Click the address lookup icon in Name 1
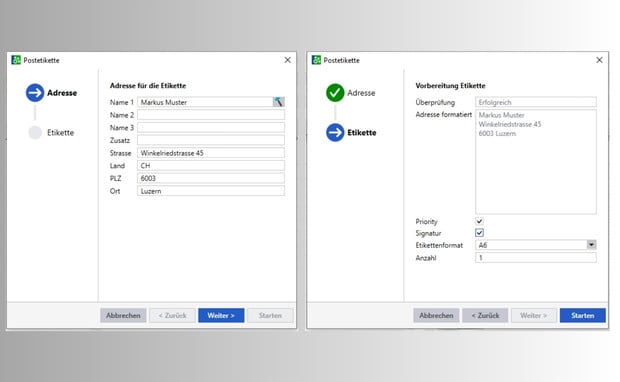The width and height of the screenshot is (620, 382). [278, 102]
